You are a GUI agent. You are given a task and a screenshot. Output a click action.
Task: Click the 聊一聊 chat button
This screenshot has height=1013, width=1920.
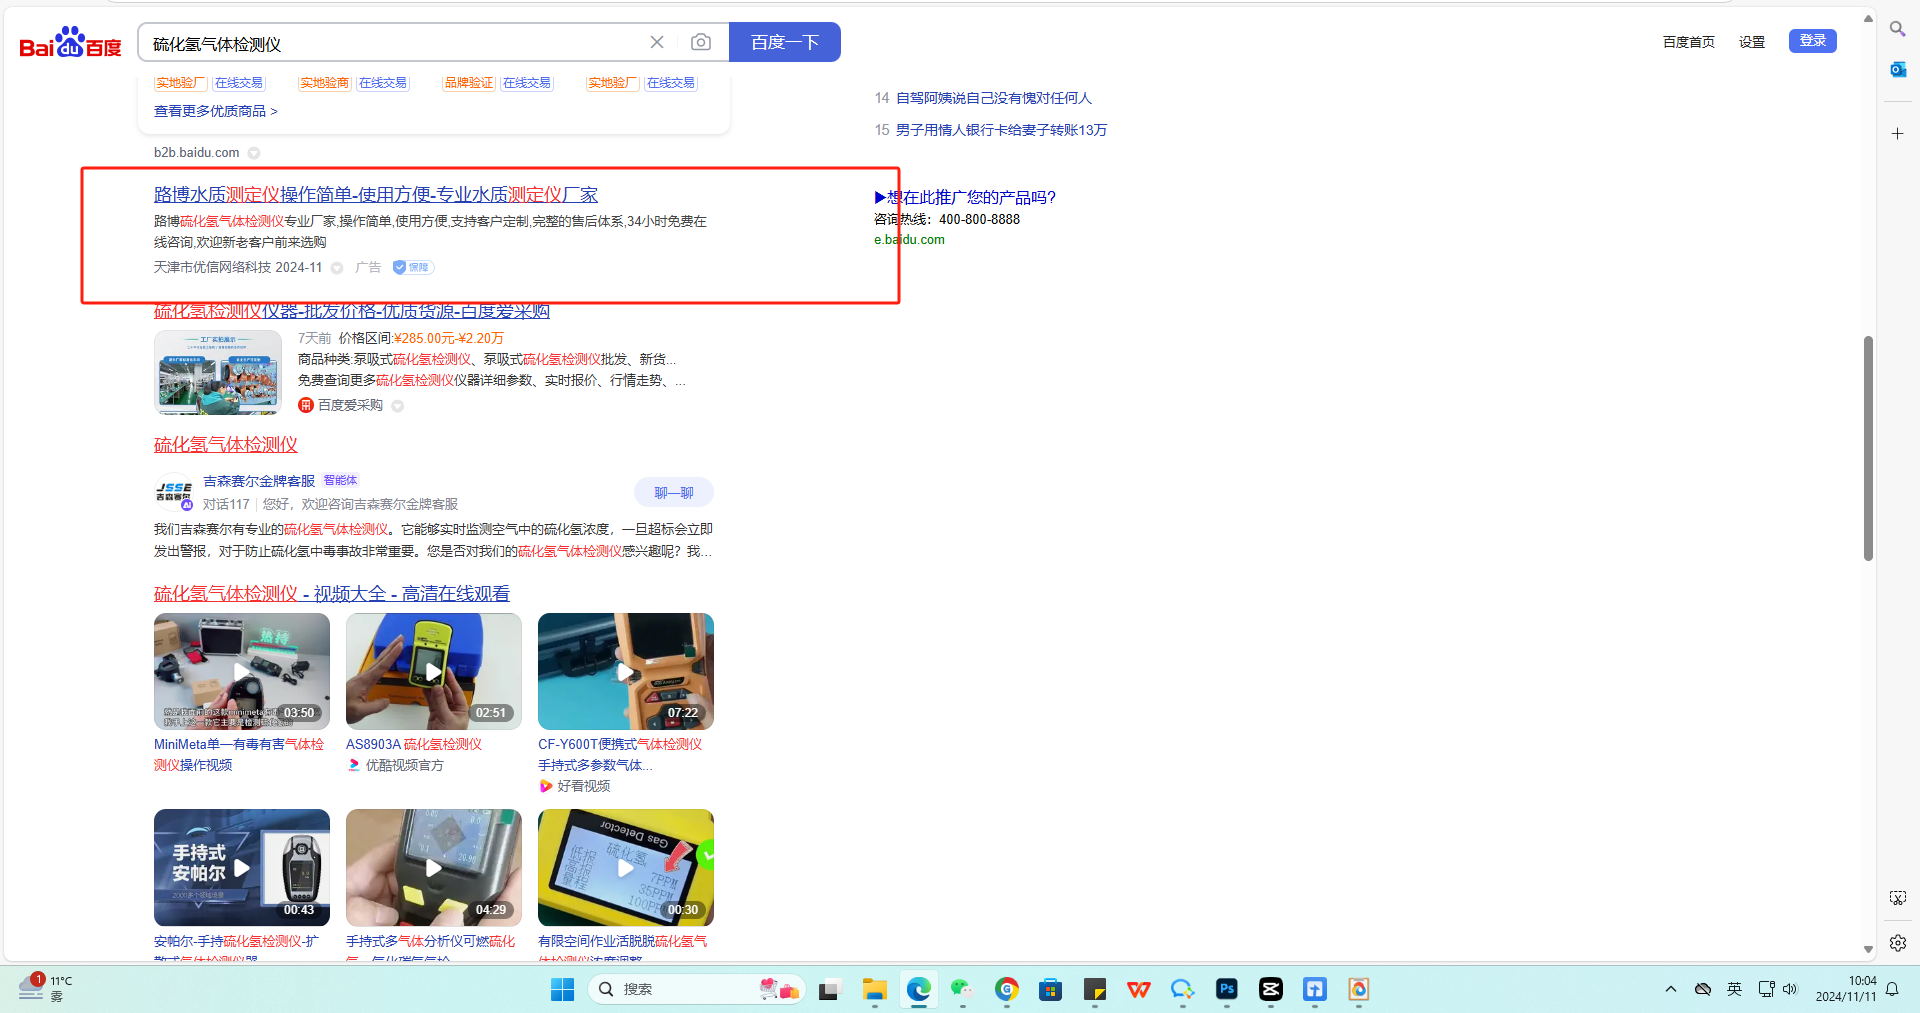click(x=674, y=492)
